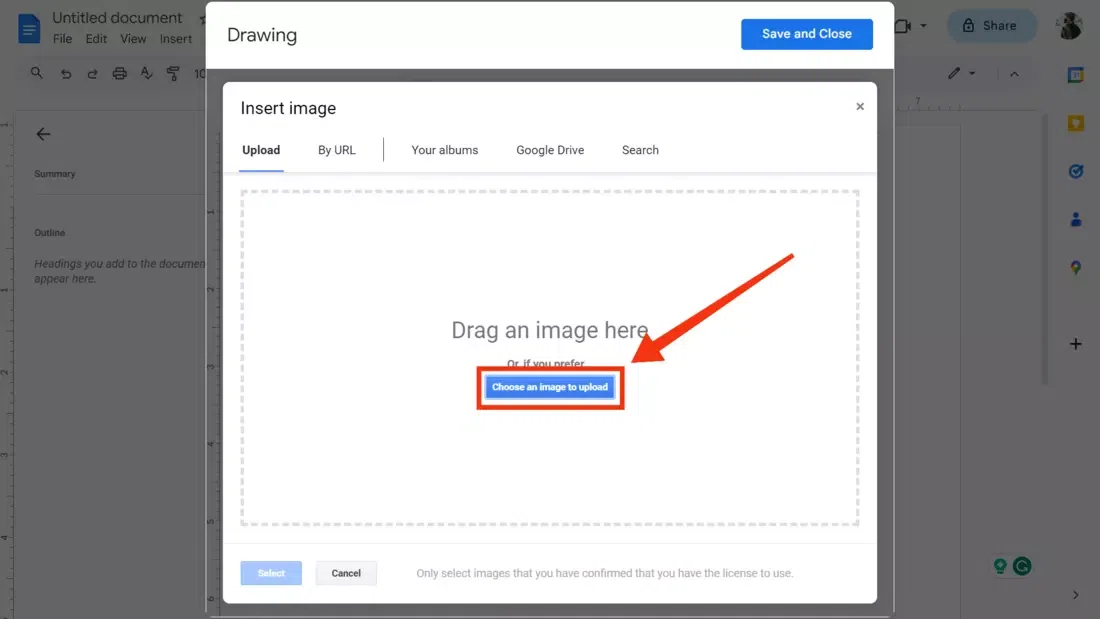Click the Outline label in the sidebar
Viewport: 1100px width, 619px height.
(x=50, y=233)
